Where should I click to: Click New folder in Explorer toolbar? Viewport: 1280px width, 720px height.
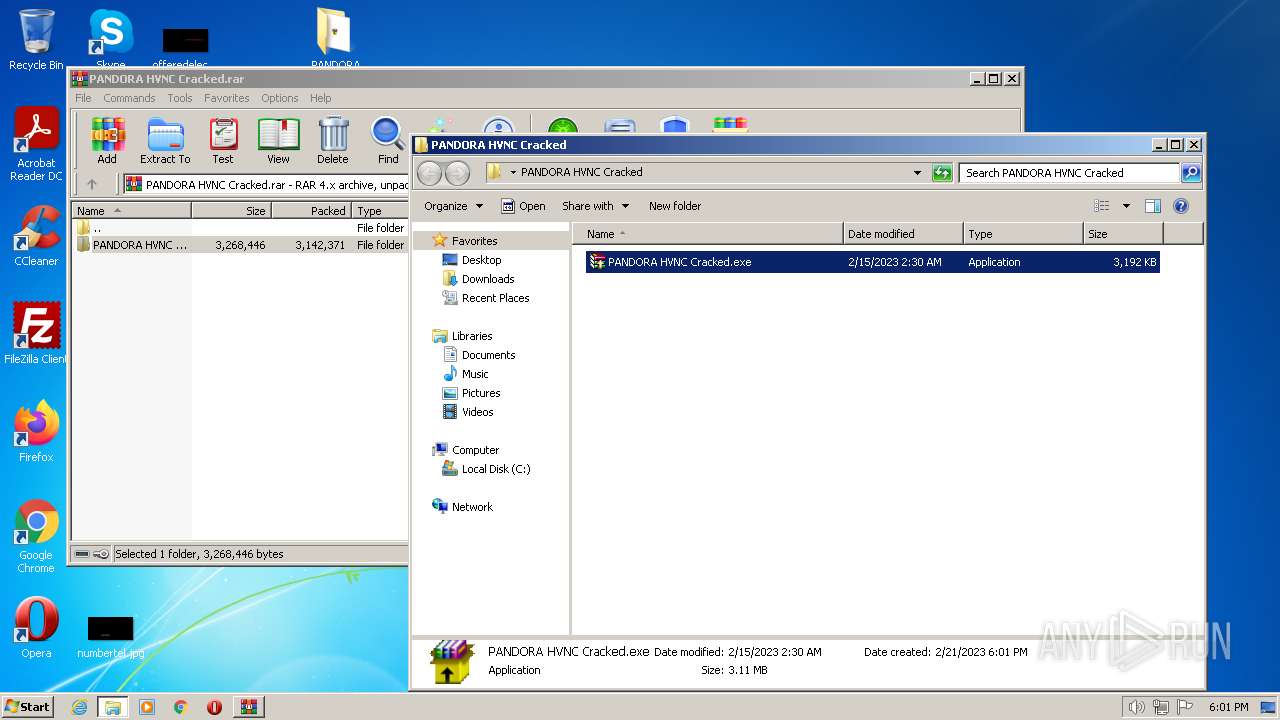(x=675, y=206)
